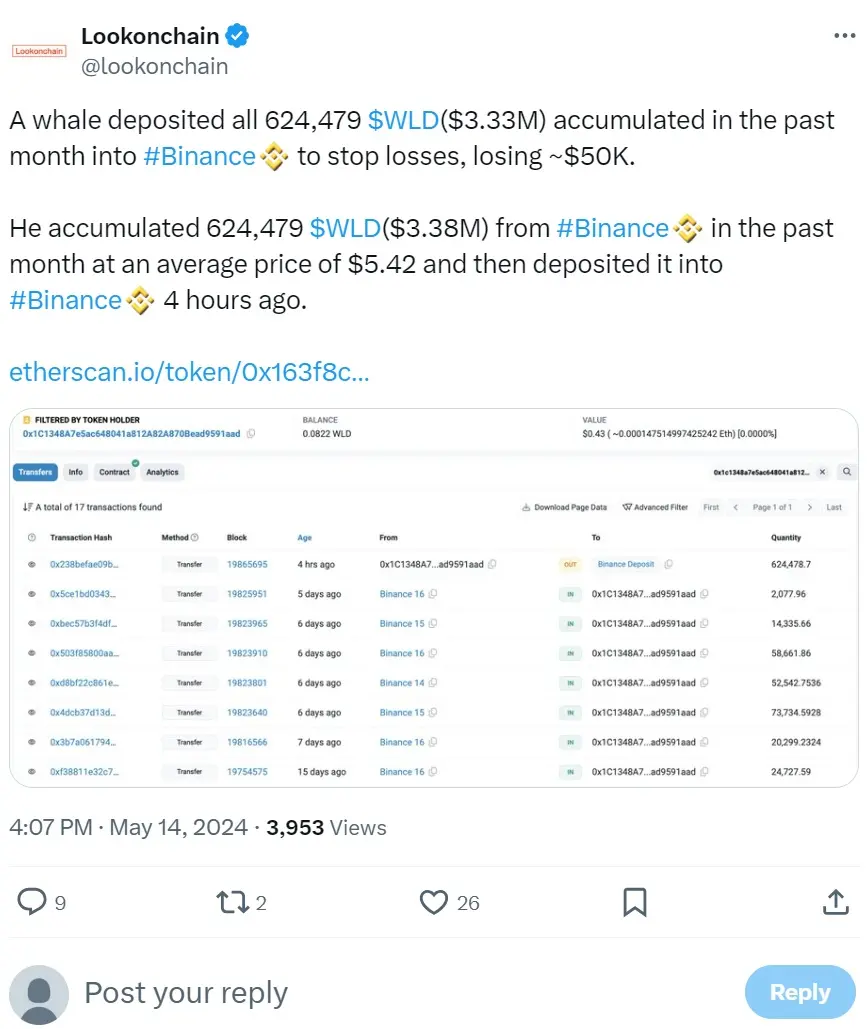867x1029 pixels.
Task: Click the share upload icon
Action: point(835,902)
